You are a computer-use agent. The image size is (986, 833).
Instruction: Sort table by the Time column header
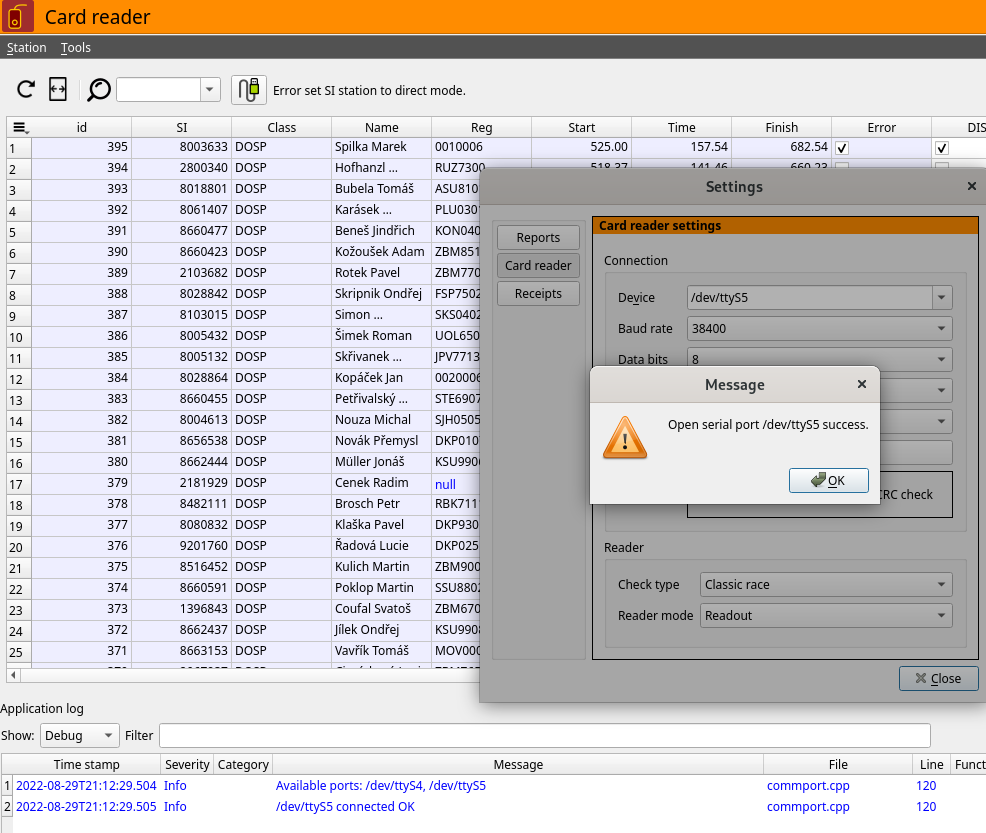pyautogui.click(x=681, y=128)
